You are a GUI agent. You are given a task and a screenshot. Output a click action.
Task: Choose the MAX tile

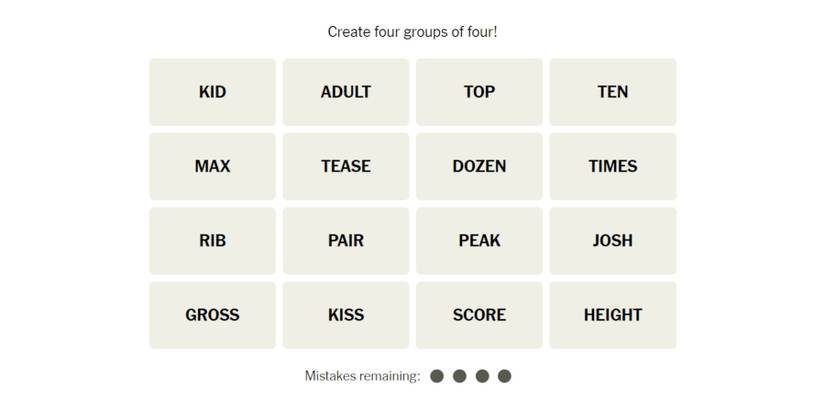point(212,166)
